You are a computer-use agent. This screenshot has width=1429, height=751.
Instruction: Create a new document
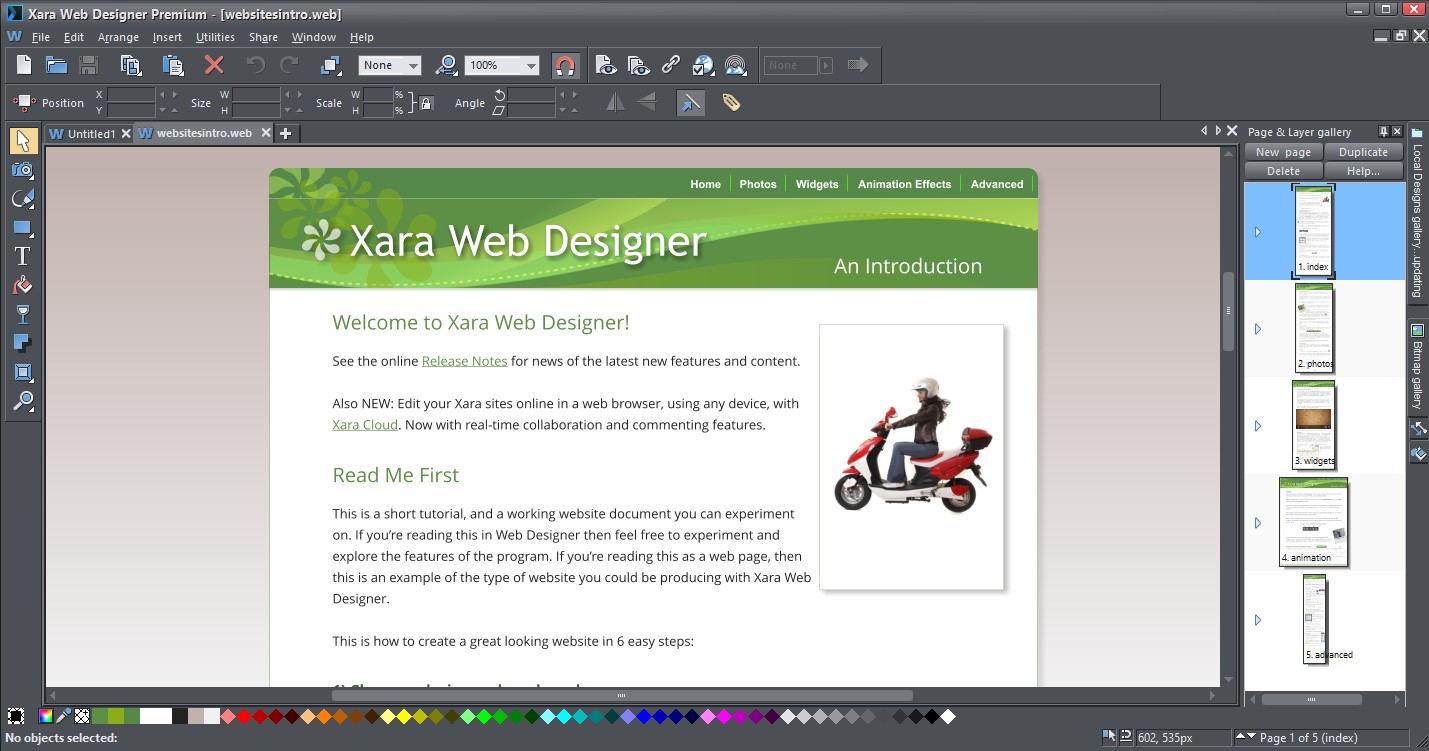point(24,65)
